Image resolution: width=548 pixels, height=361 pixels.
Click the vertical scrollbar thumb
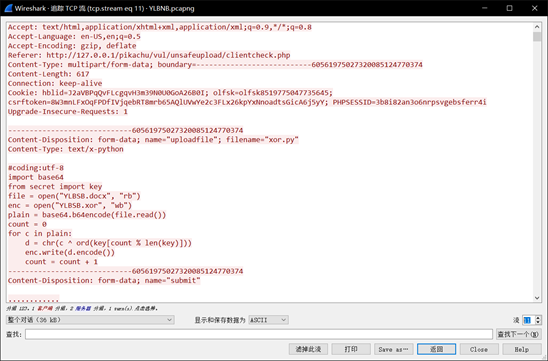(537, 36)
